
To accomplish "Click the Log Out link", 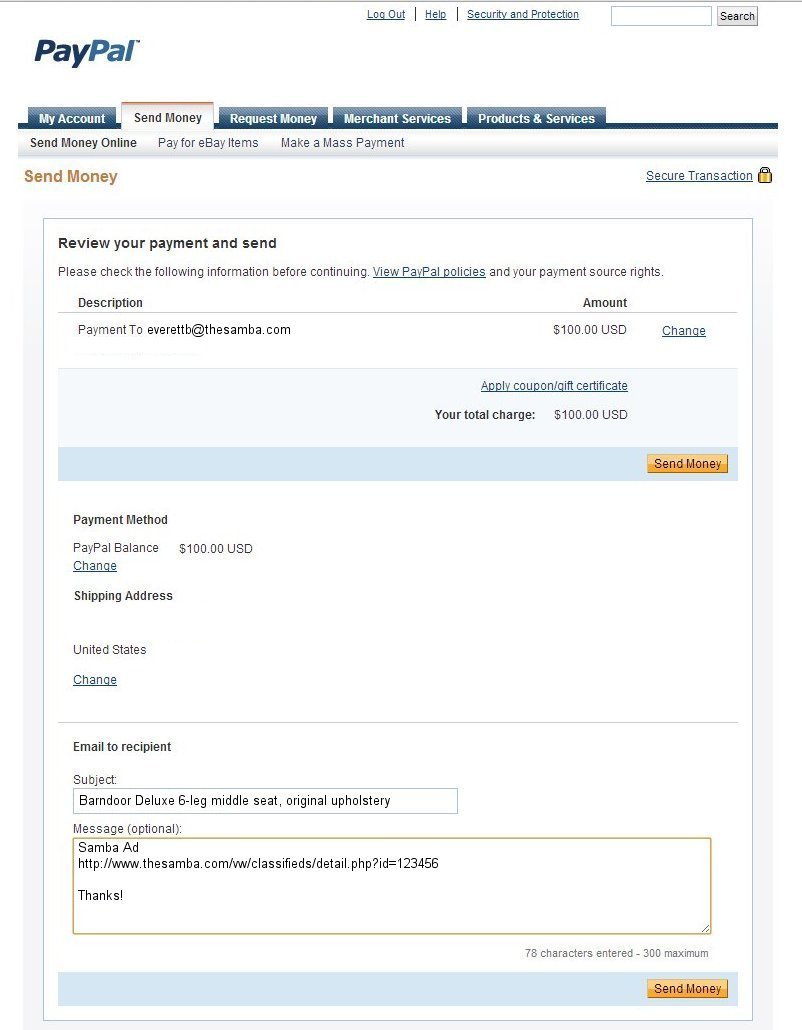I will click(x=386, y=14).
